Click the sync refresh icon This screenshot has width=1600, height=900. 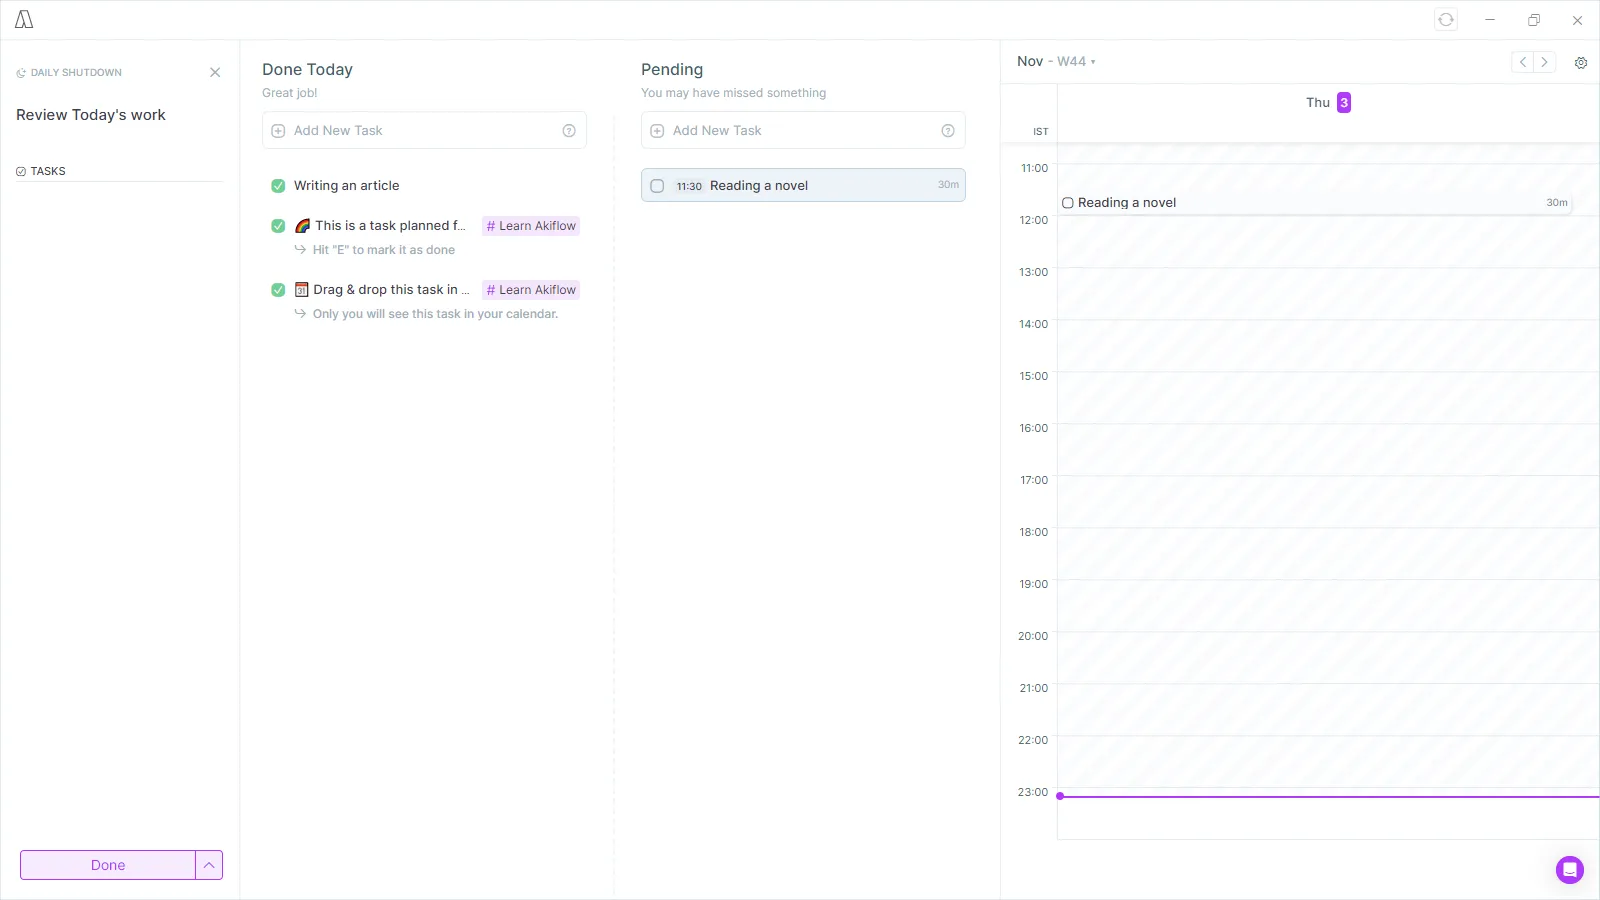coord(1446,20)
